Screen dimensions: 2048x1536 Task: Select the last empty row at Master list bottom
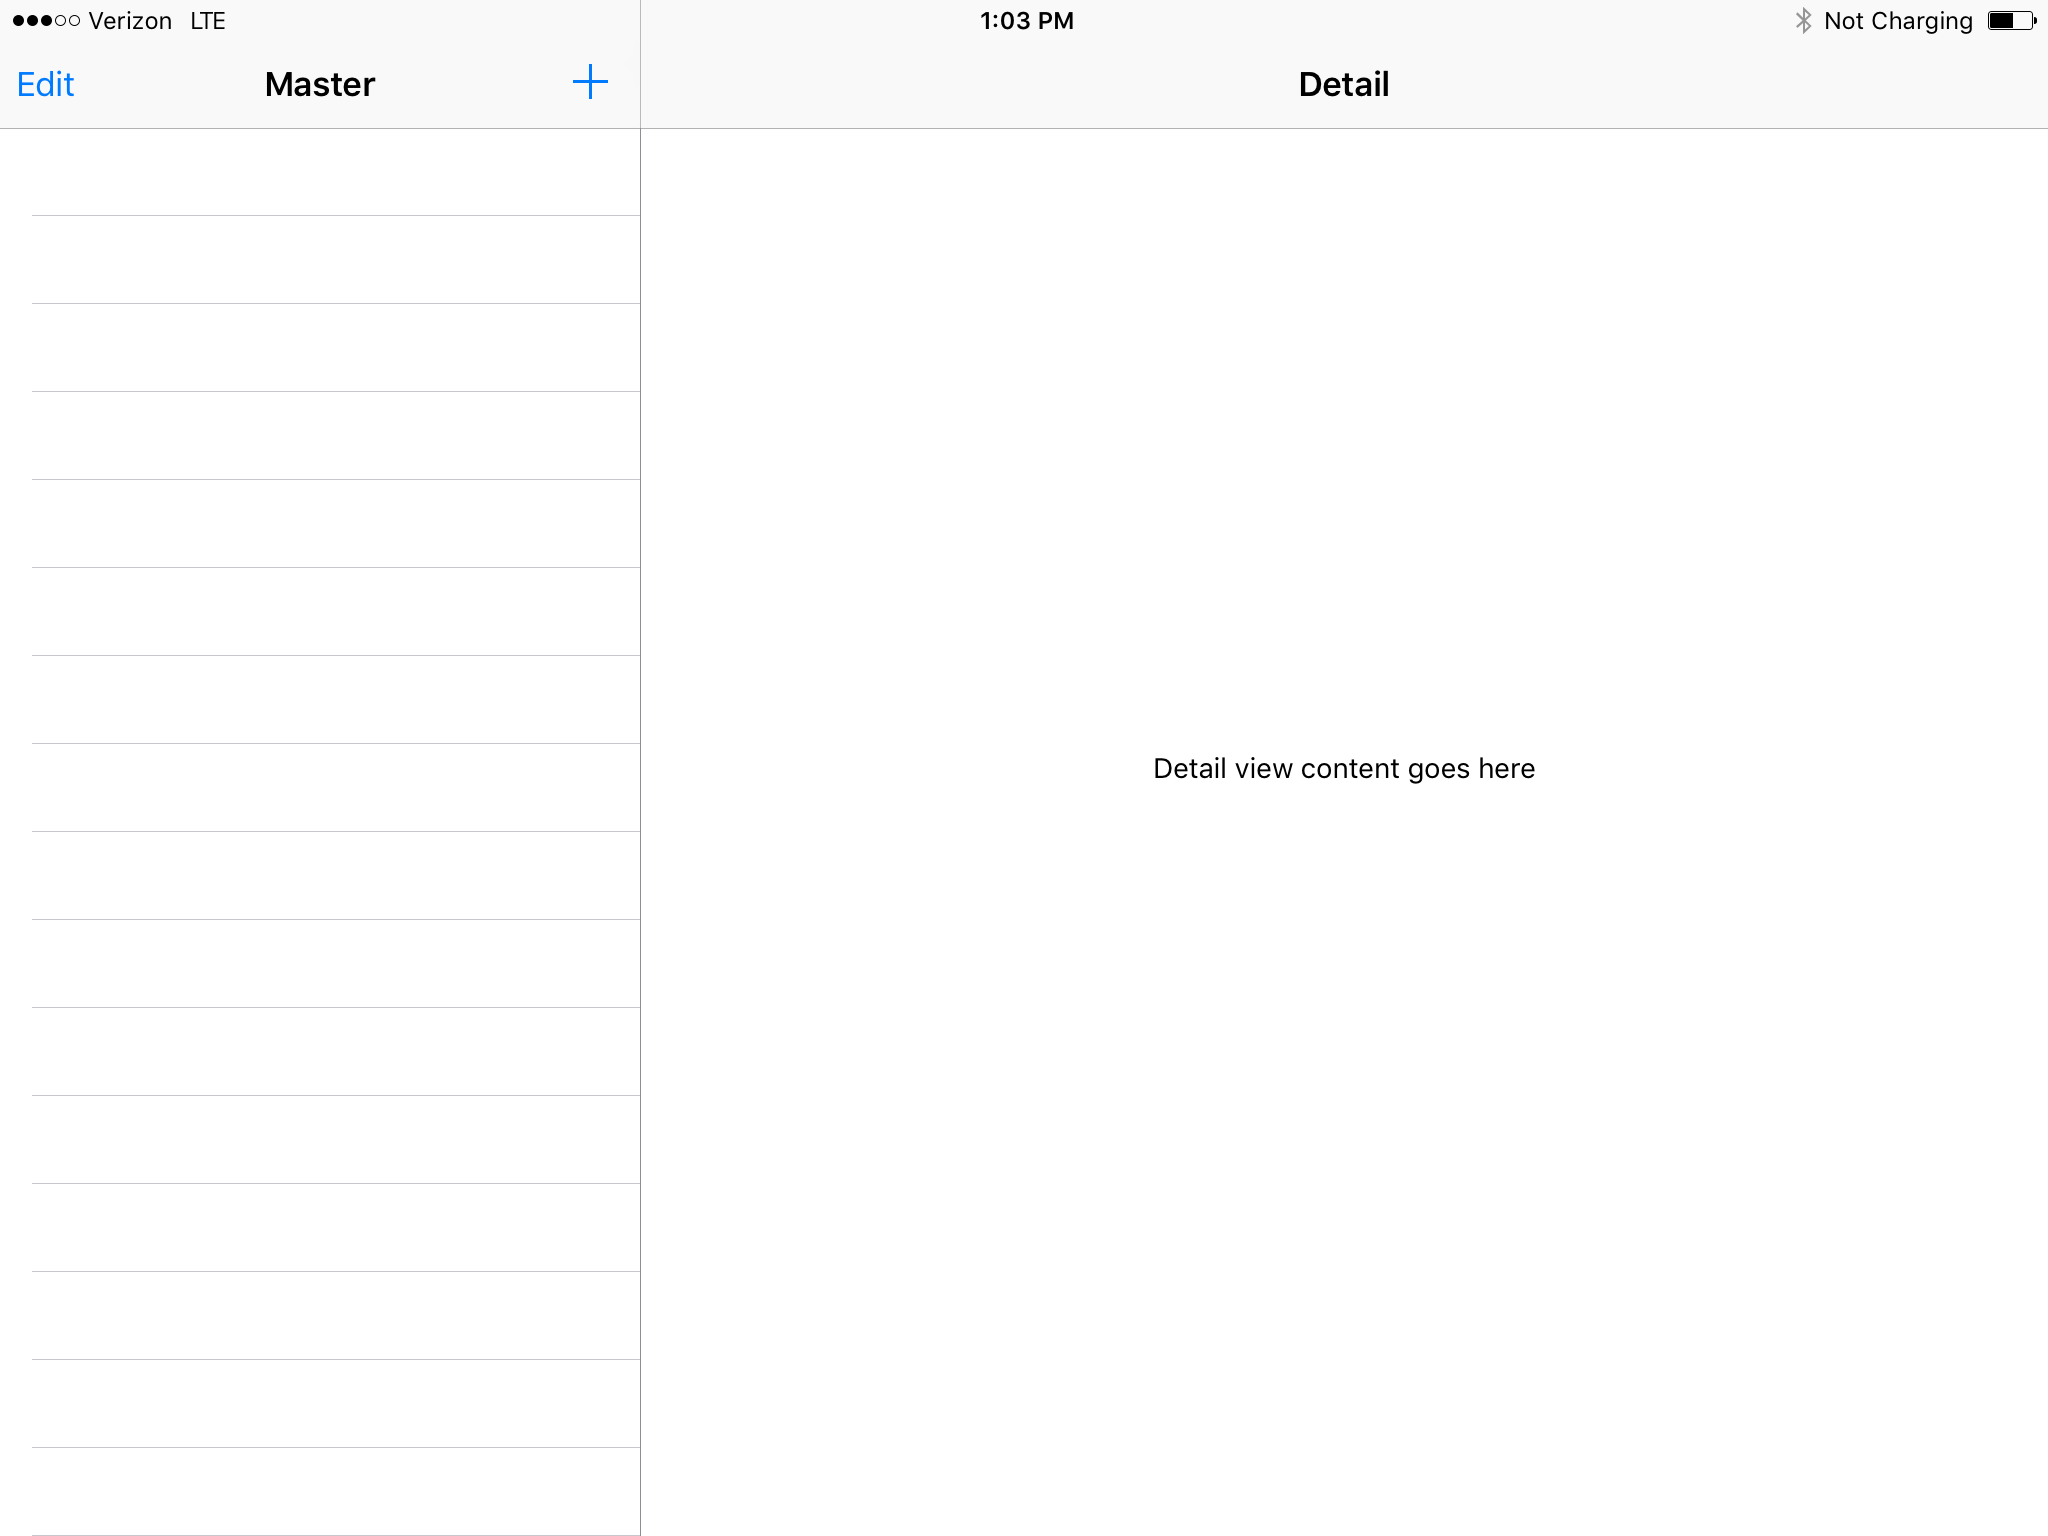[x=320, y=1492]
